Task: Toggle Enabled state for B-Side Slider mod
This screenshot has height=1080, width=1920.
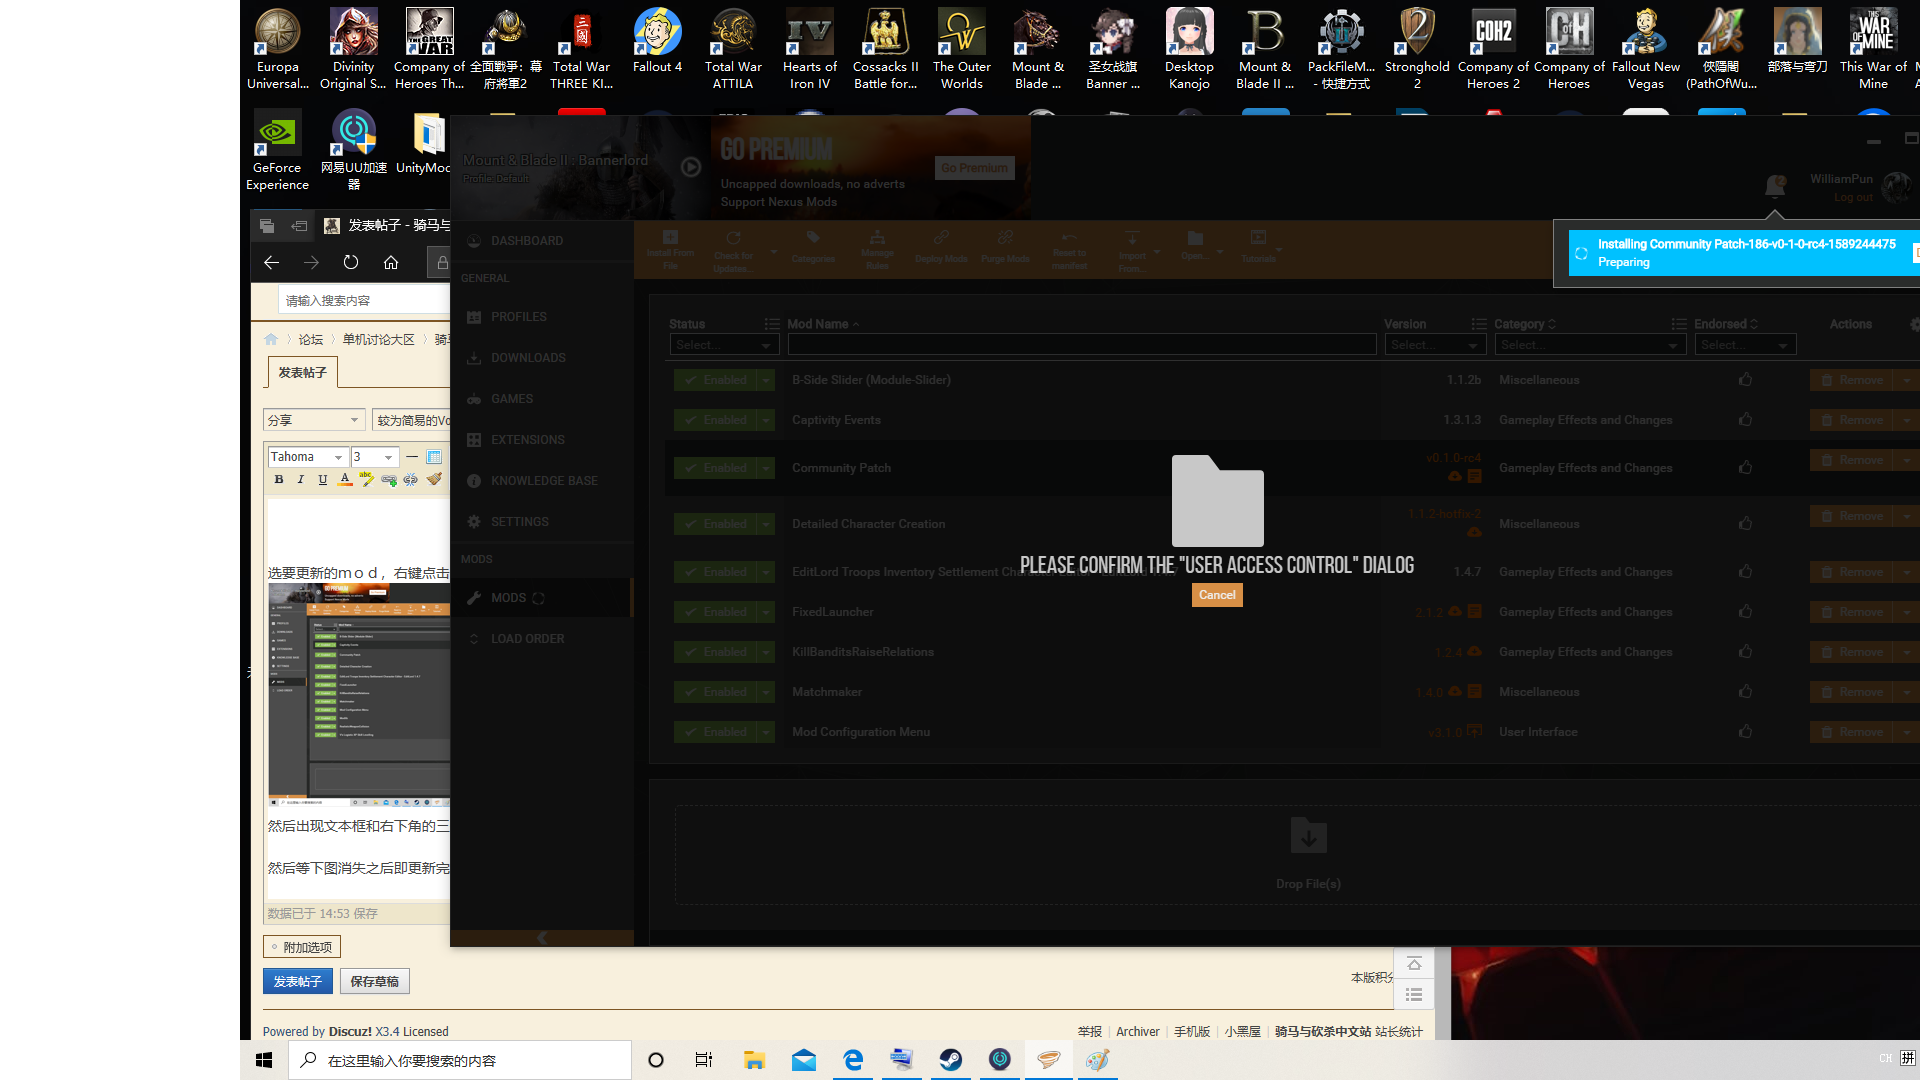Action: point(716,380)
